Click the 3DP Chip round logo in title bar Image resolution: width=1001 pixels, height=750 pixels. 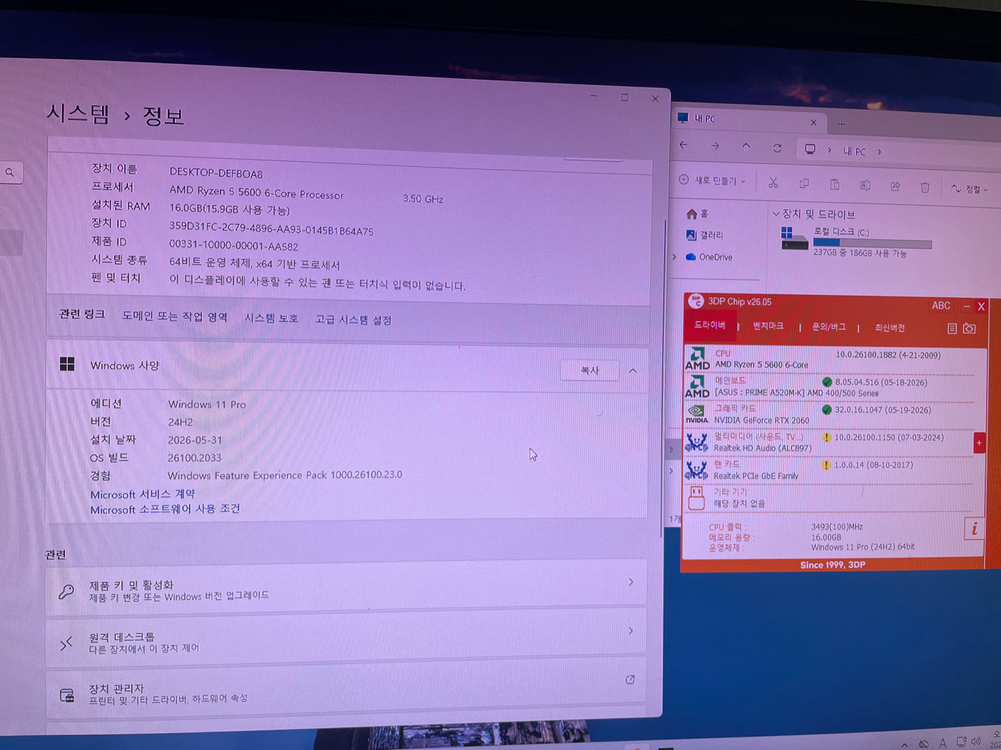[x=696, y=301]
